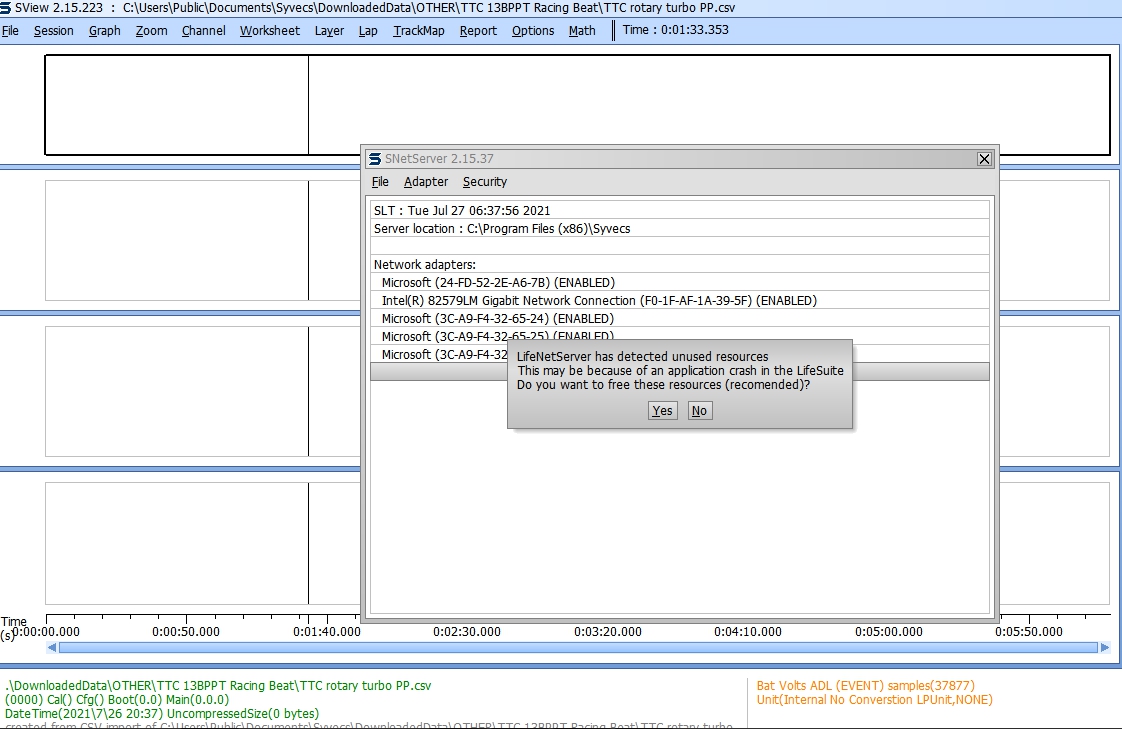Click the horizontal timeline scrollbar track
Viewport: 1122px width, 729px height.
[578, 648]
